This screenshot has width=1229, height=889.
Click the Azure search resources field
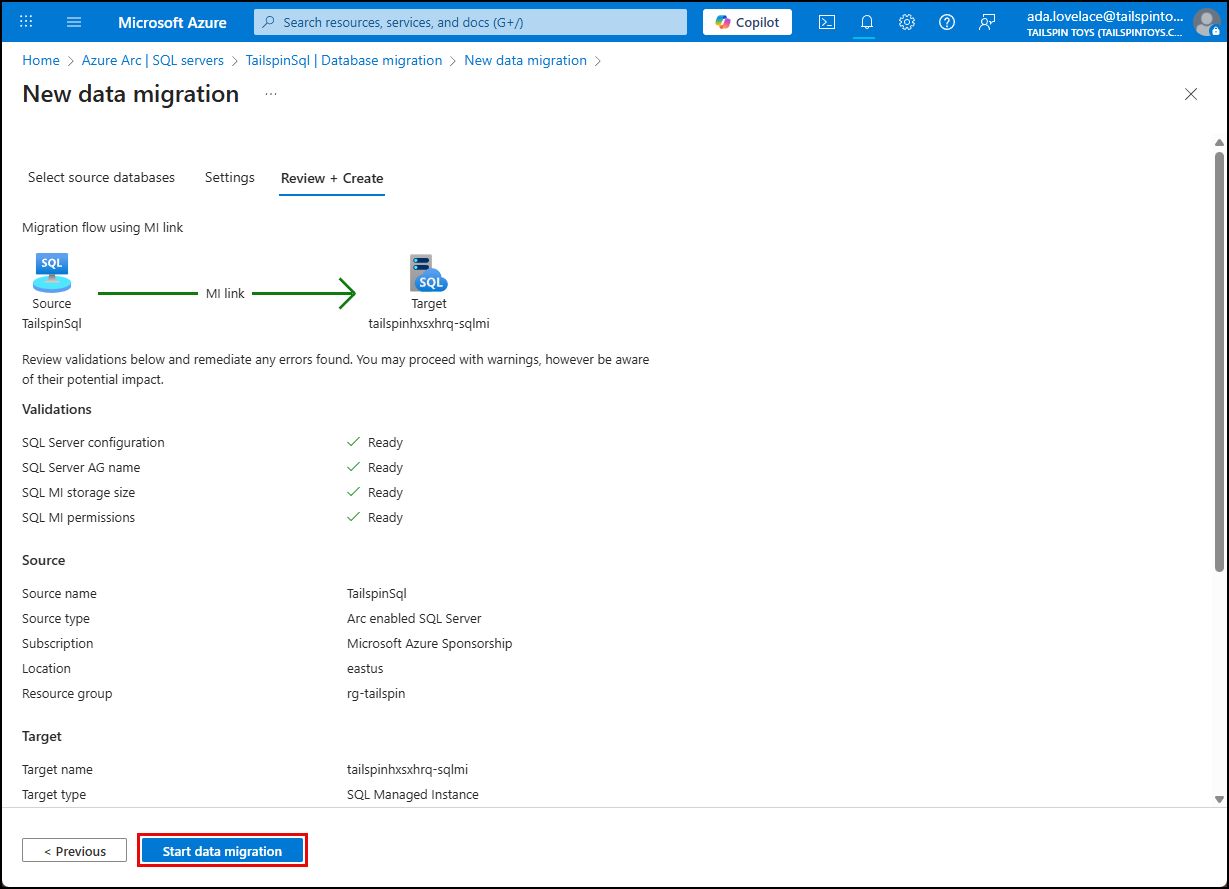click(469, 21)
